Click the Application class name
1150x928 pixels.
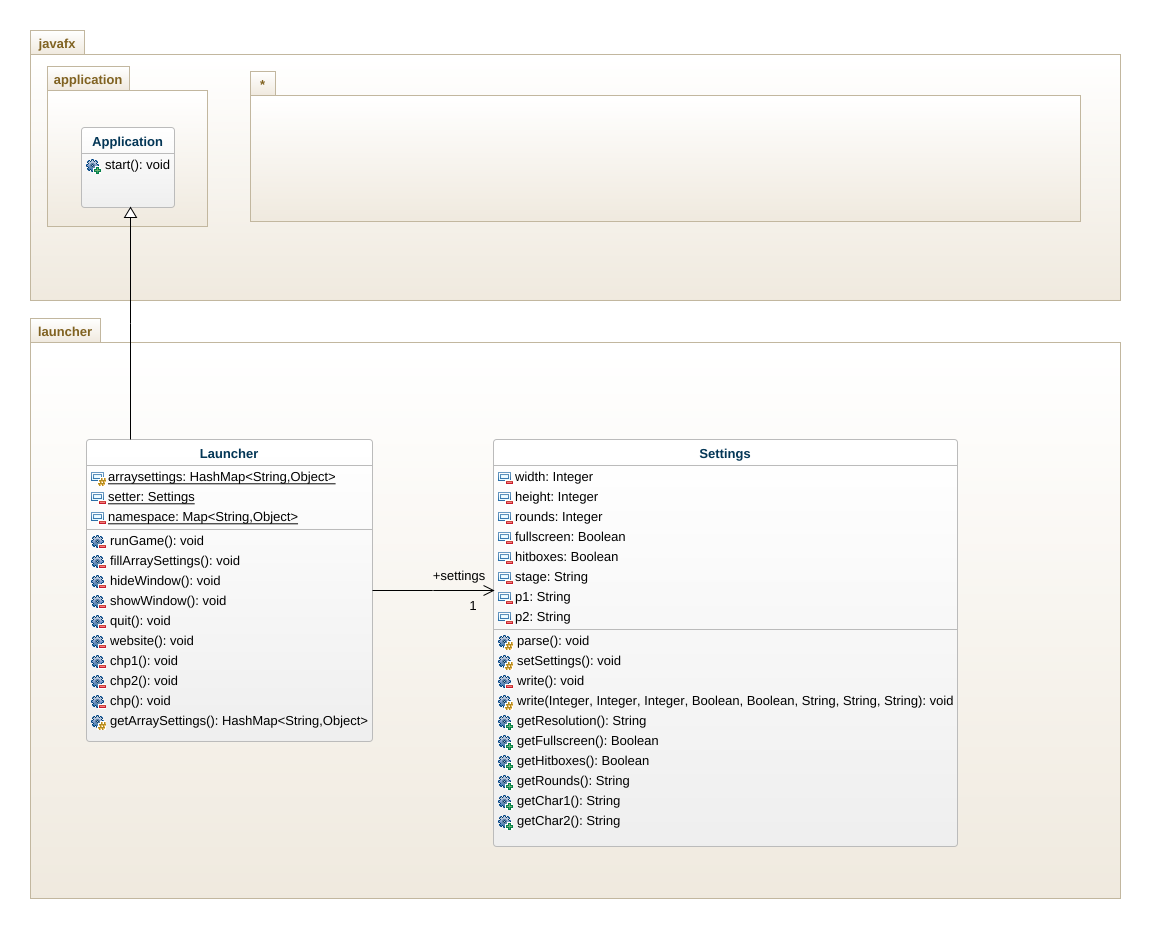[128, 141]
